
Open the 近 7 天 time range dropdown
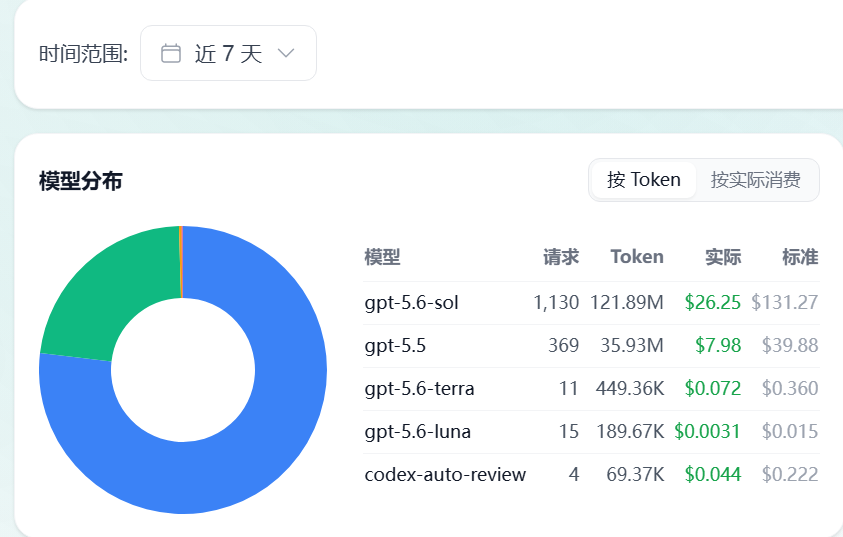228,53
